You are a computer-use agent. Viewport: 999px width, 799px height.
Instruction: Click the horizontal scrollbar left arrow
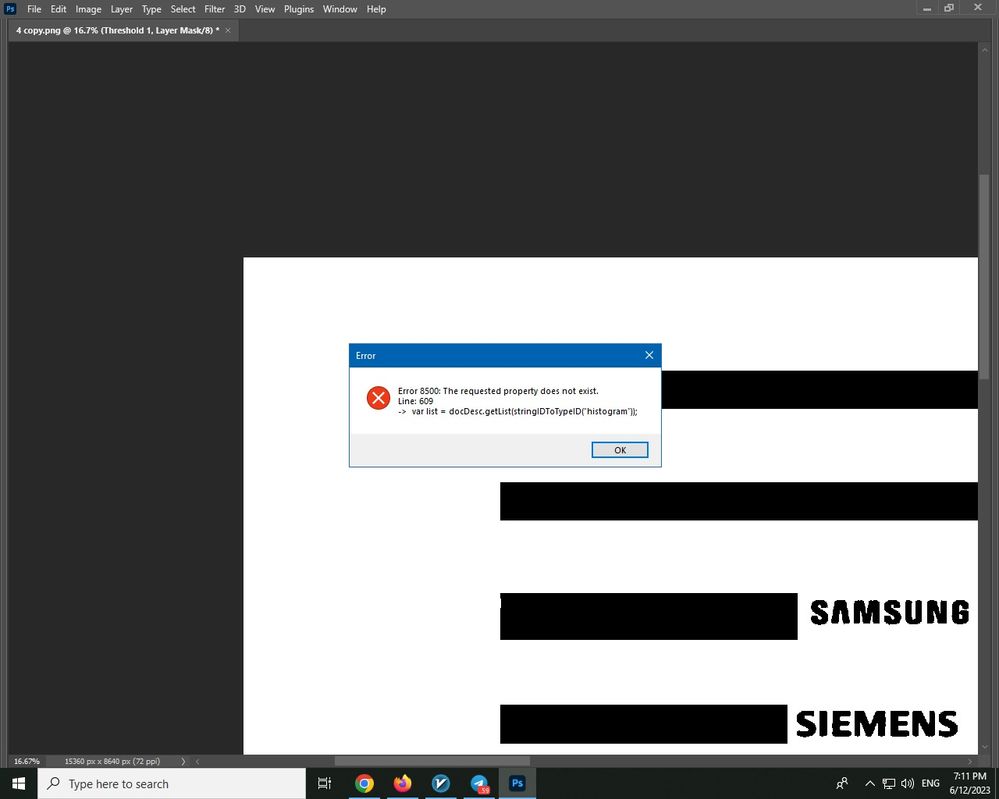click(198, 761)
